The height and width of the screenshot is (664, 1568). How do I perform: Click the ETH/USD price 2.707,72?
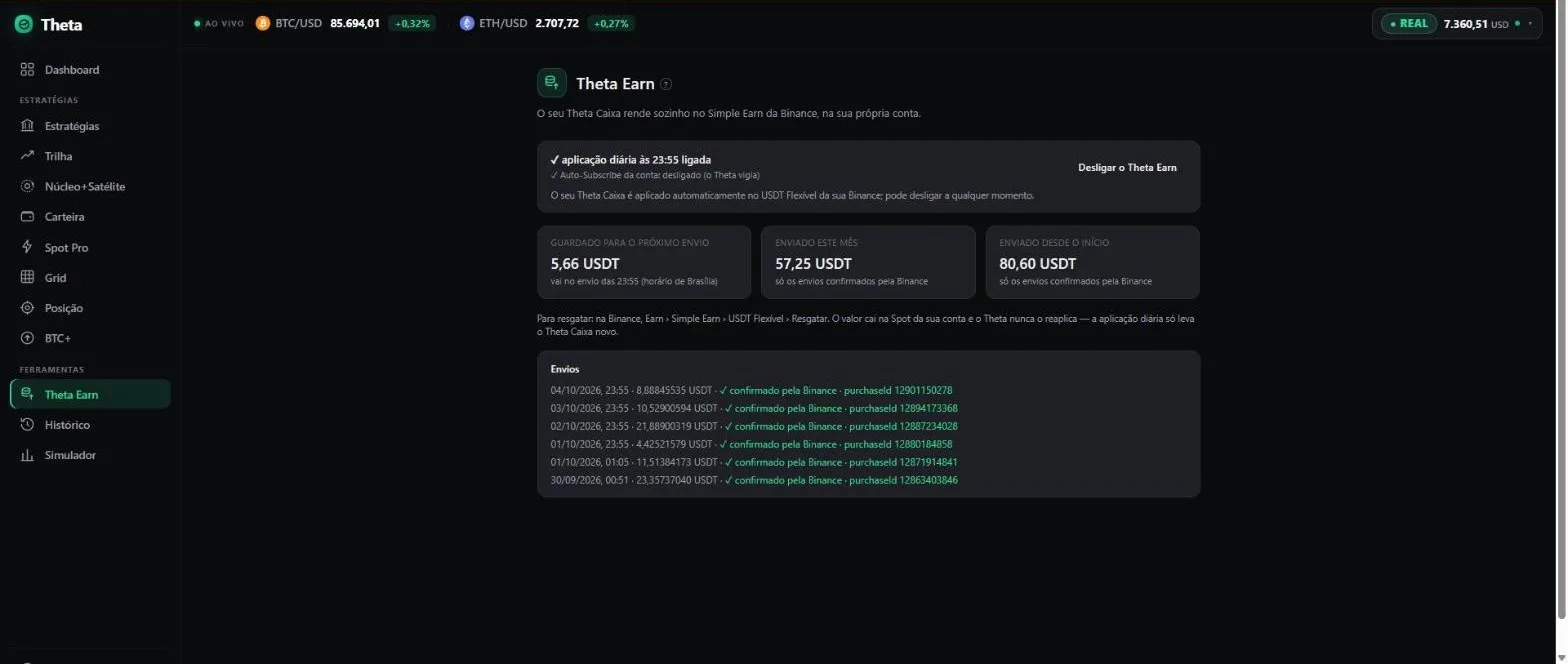(x=557, y=23)
